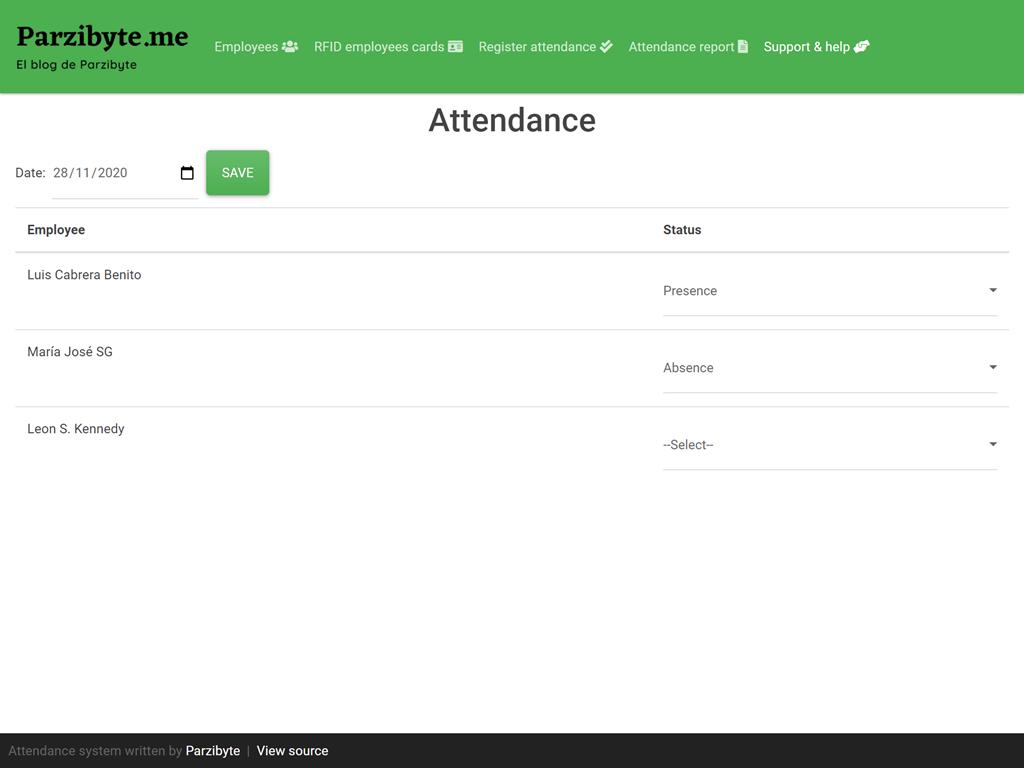
Task: Click the Employees people icon in navbar
Action: point(290,46)
